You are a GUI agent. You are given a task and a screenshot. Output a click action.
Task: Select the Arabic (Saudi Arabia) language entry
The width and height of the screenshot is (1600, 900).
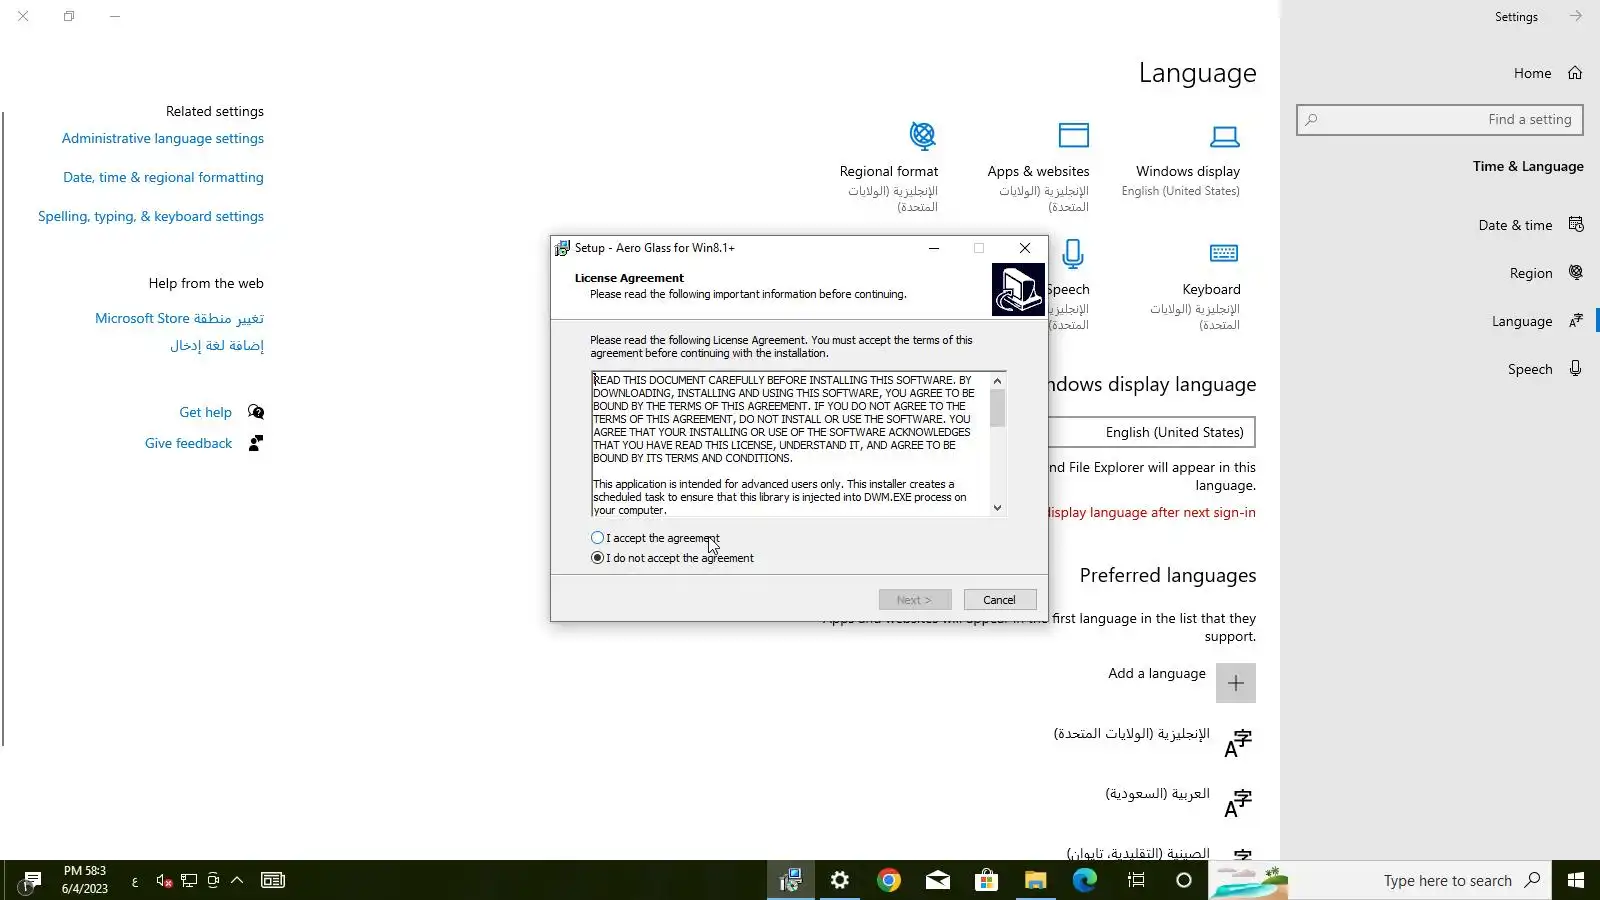1178,801
